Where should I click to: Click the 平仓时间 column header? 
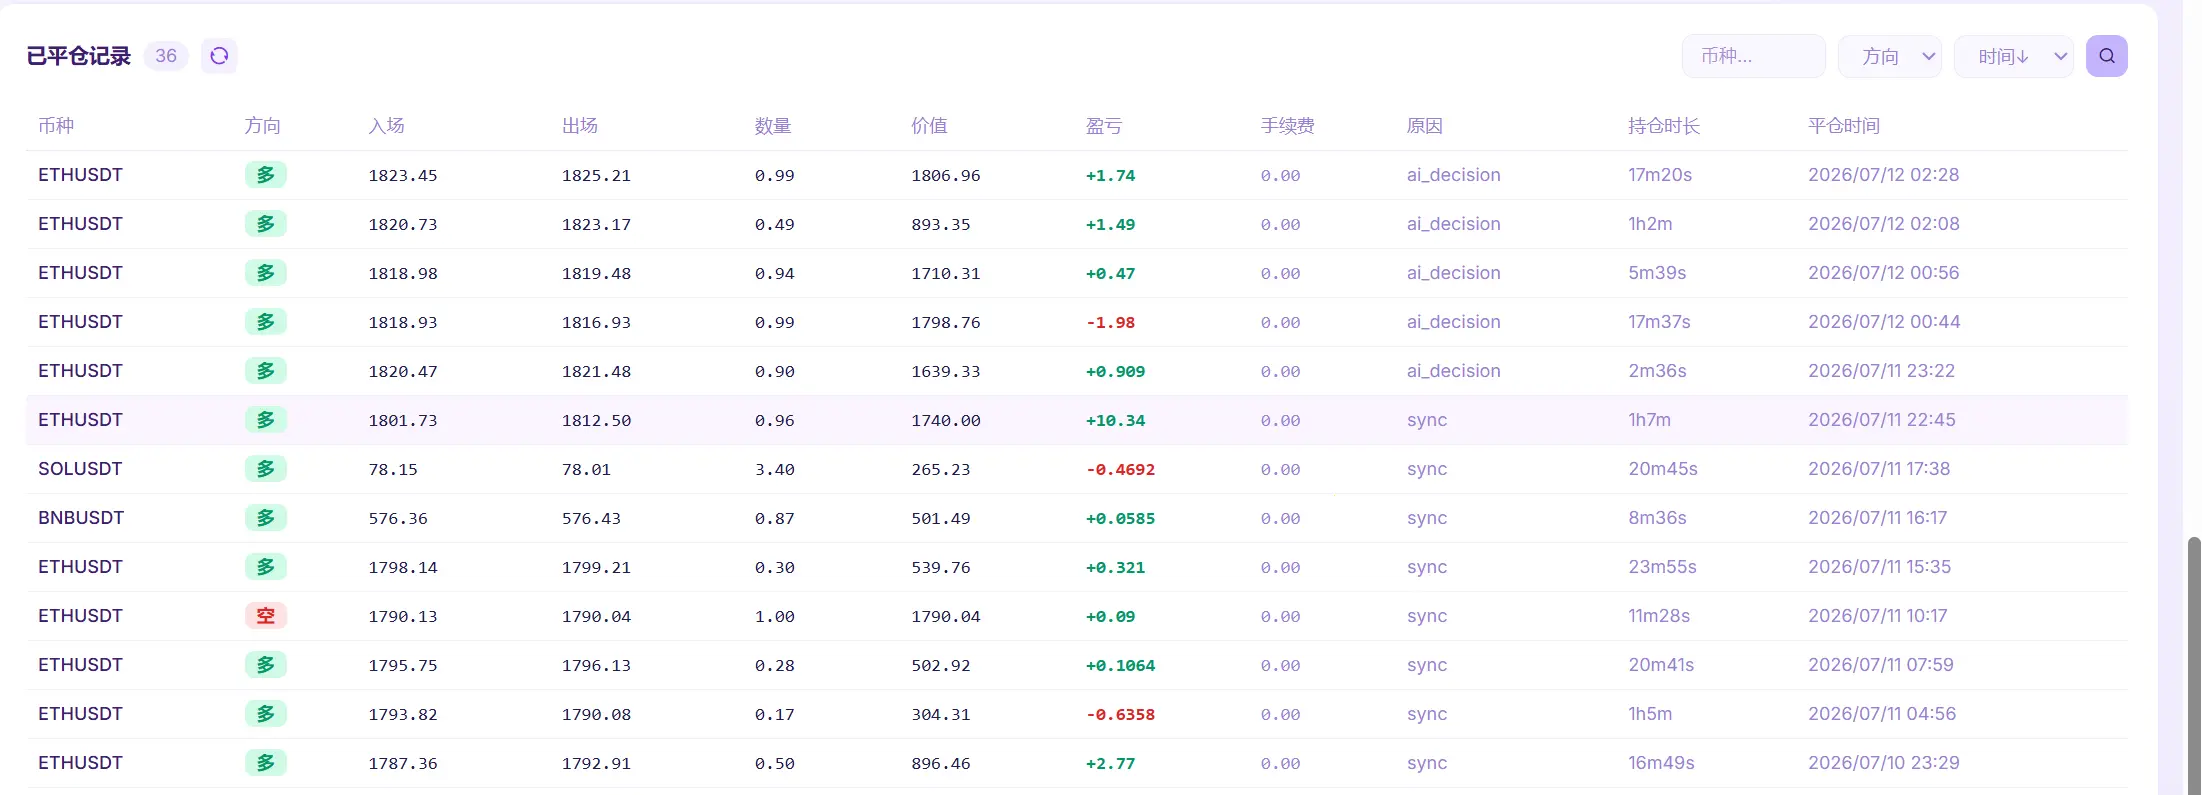(1844, 126)
